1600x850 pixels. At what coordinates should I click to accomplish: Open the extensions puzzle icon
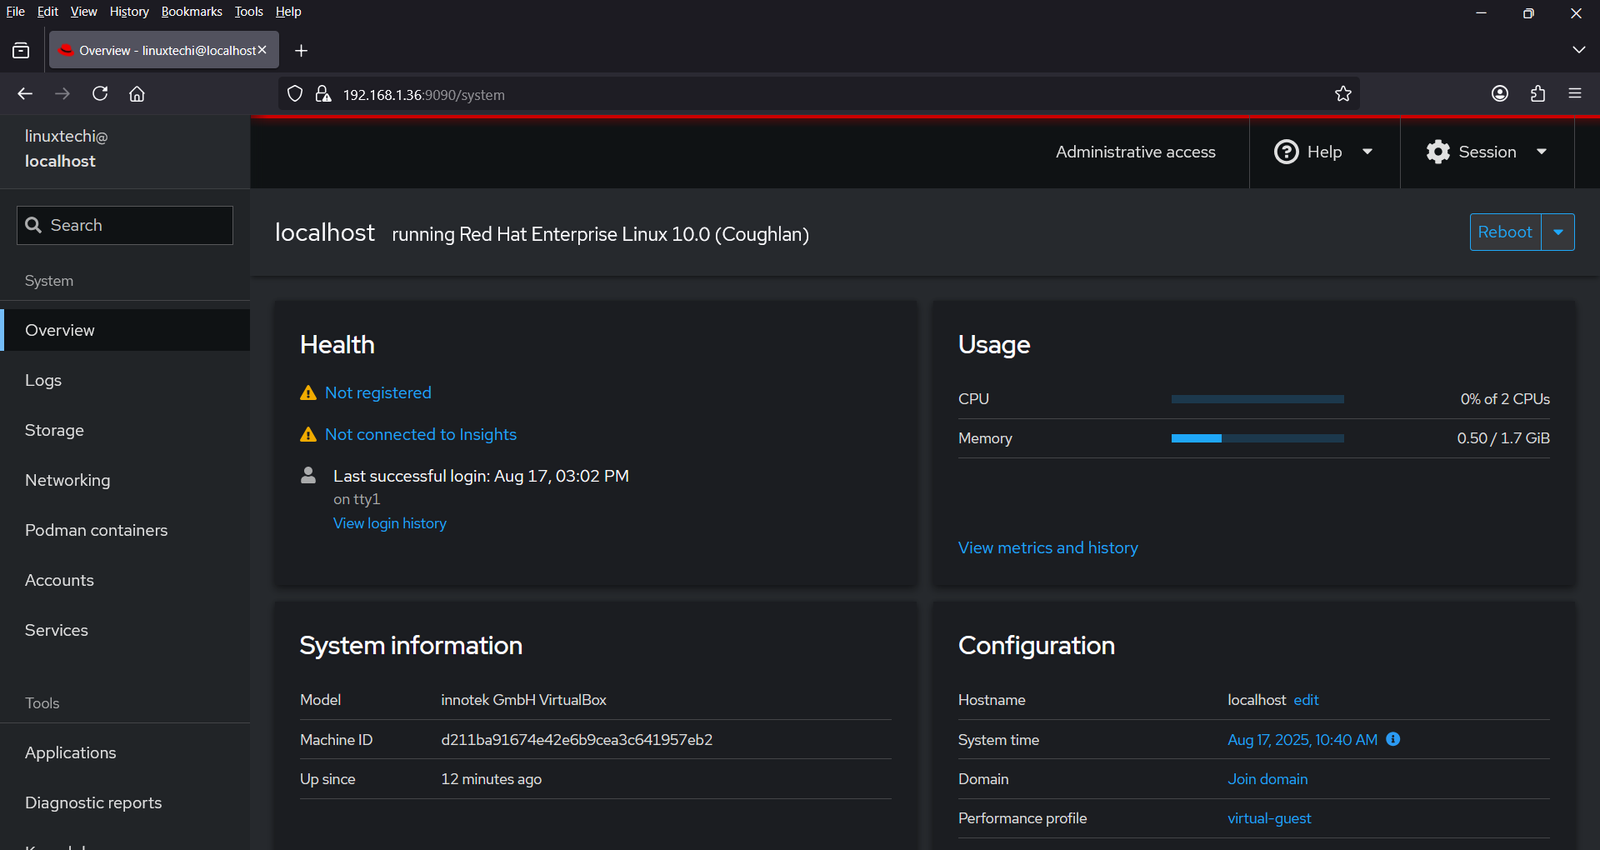pos(1538,94)
